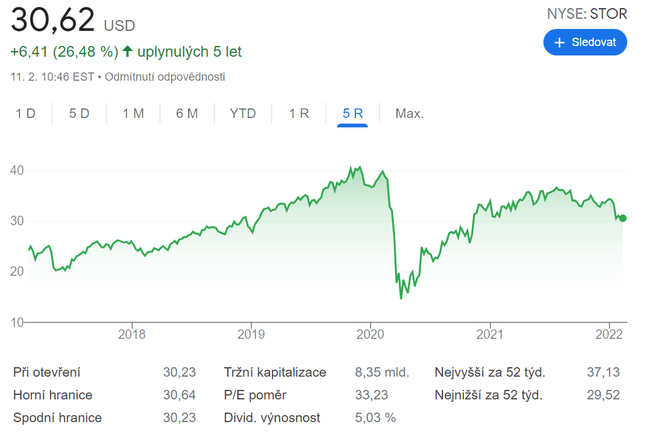Viewport: 650px width, 434px height.
Task: Switch chart to YTD
Action: coord(243,113)
